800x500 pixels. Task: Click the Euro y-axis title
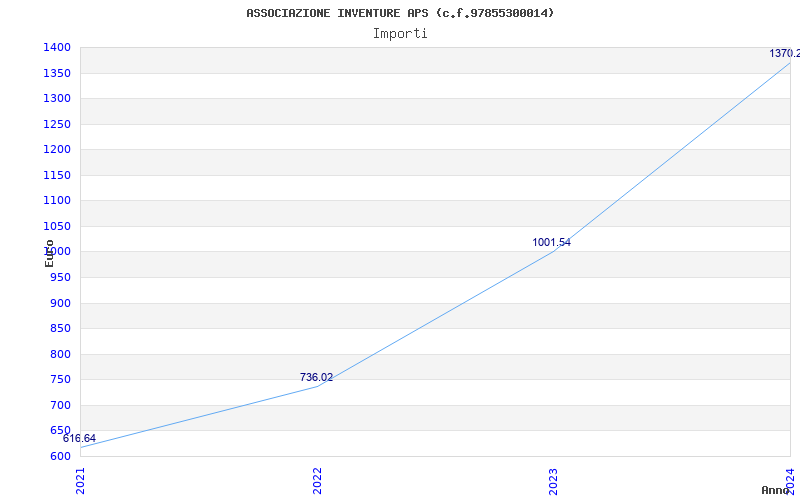click(x=49, y=254)
